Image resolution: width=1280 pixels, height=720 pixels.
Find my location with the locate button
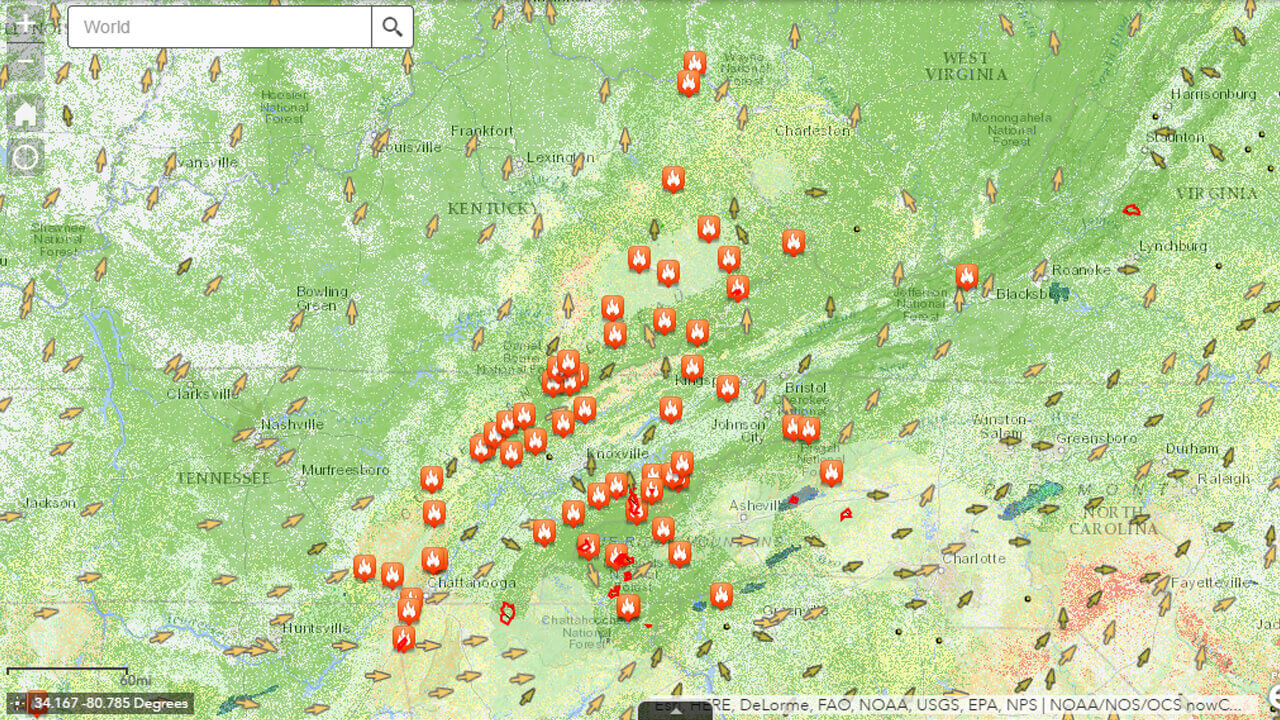tap(25, 157)
